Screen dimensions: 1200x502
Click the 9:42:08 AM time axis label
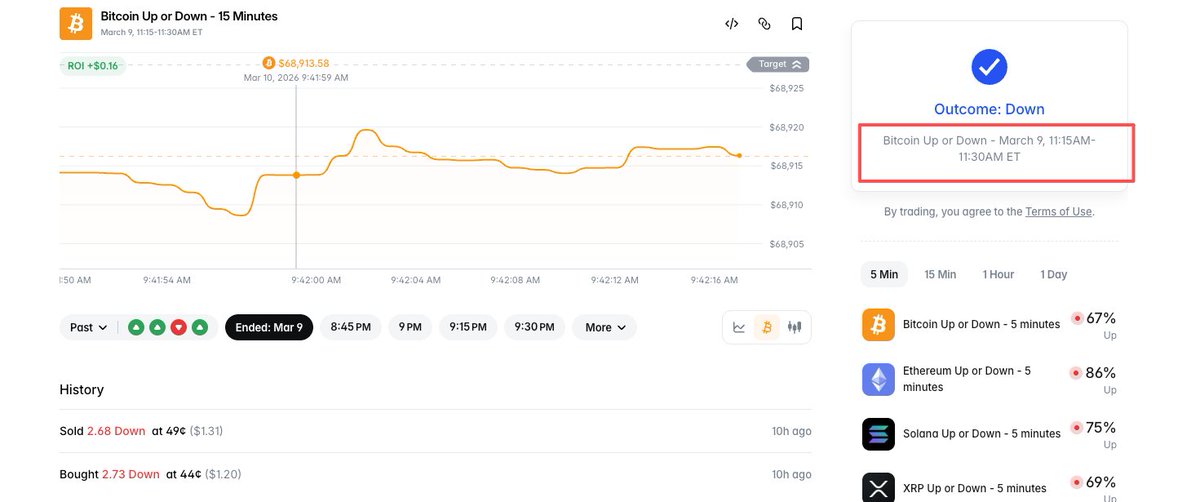pos(515,280)
